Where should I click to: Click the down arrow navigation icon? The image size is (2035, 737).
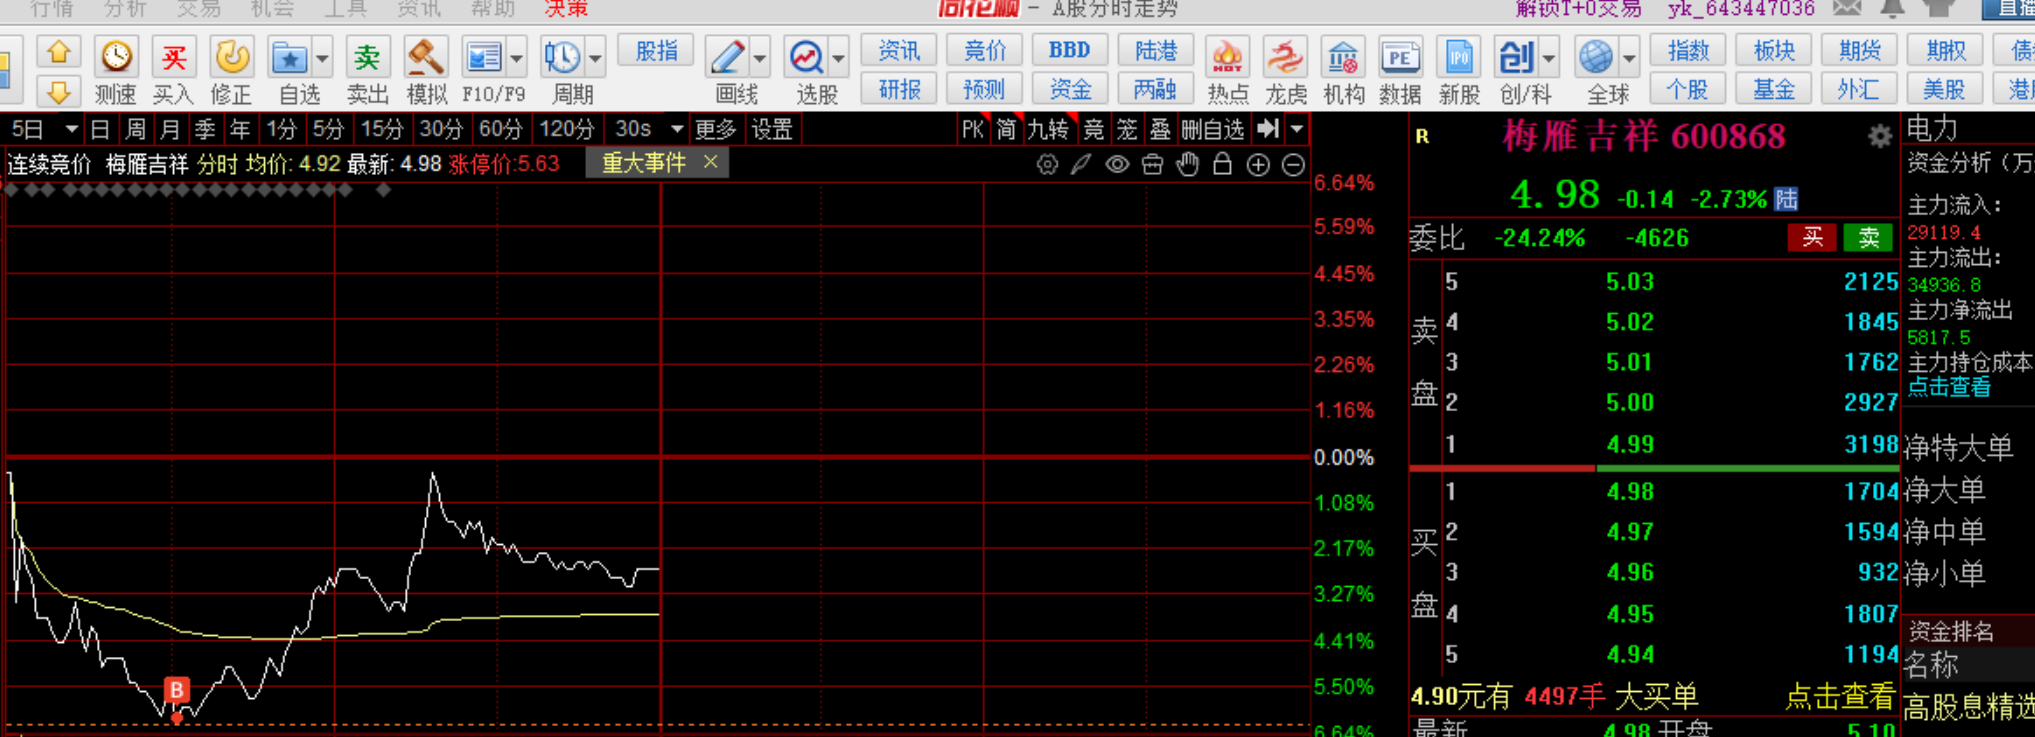point(59,93)
